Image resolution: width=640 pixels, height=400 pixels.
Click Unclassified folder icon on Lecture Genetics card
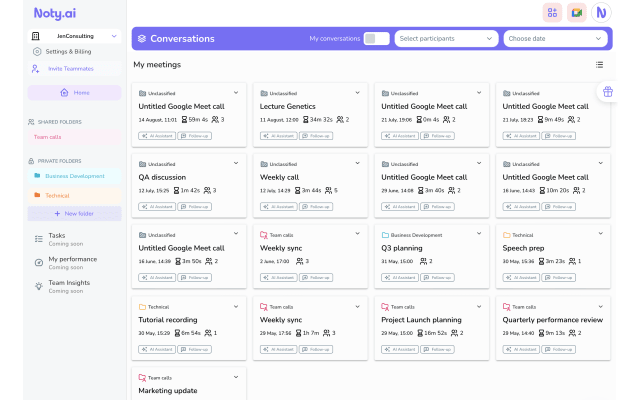point(264,93)
